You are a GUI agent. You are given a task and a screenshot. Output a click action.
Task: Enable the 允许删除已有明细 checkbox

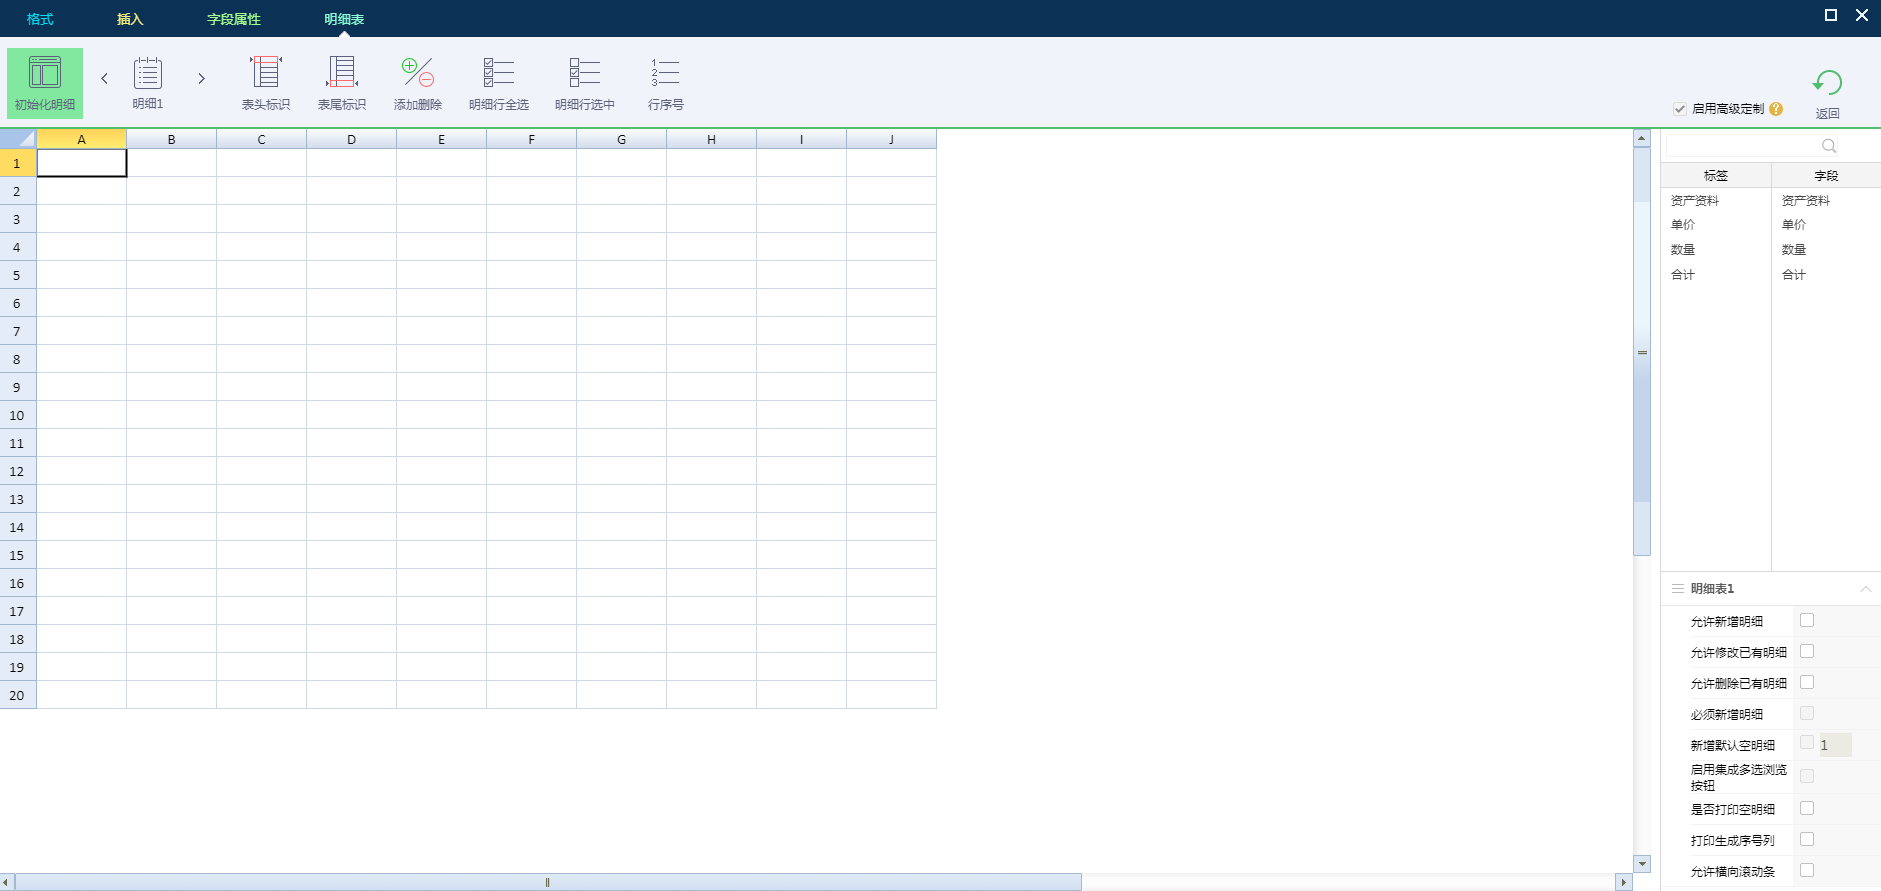click(x=1807, y=683)
